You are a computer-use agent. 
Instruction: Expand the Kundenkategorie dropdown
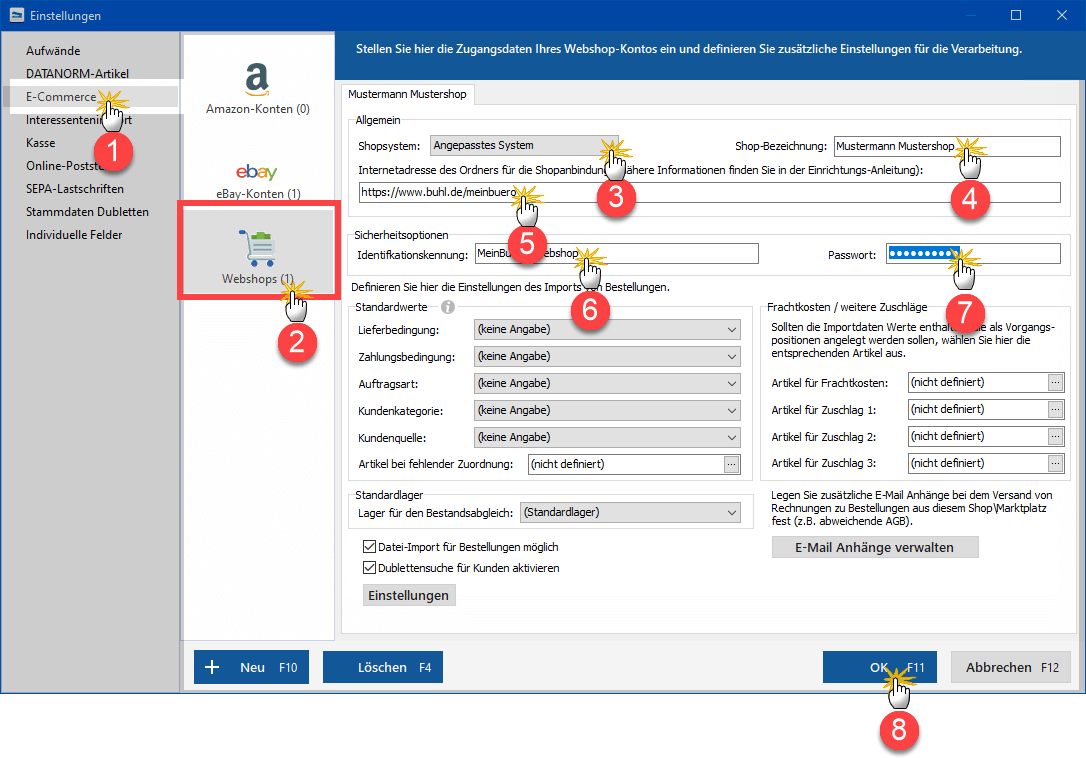coord(731,411)
